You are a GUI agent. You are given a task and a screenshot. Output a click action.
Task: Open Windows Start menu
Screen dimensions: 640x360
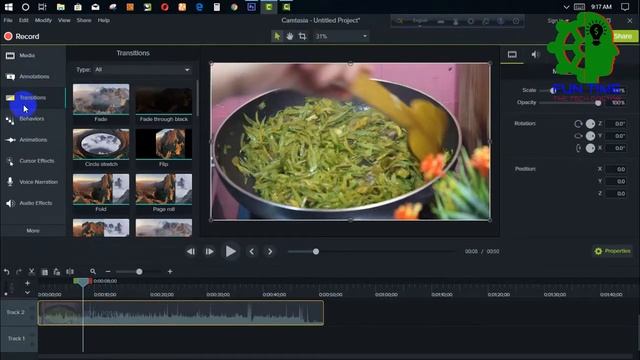click(x=8, y=7)
